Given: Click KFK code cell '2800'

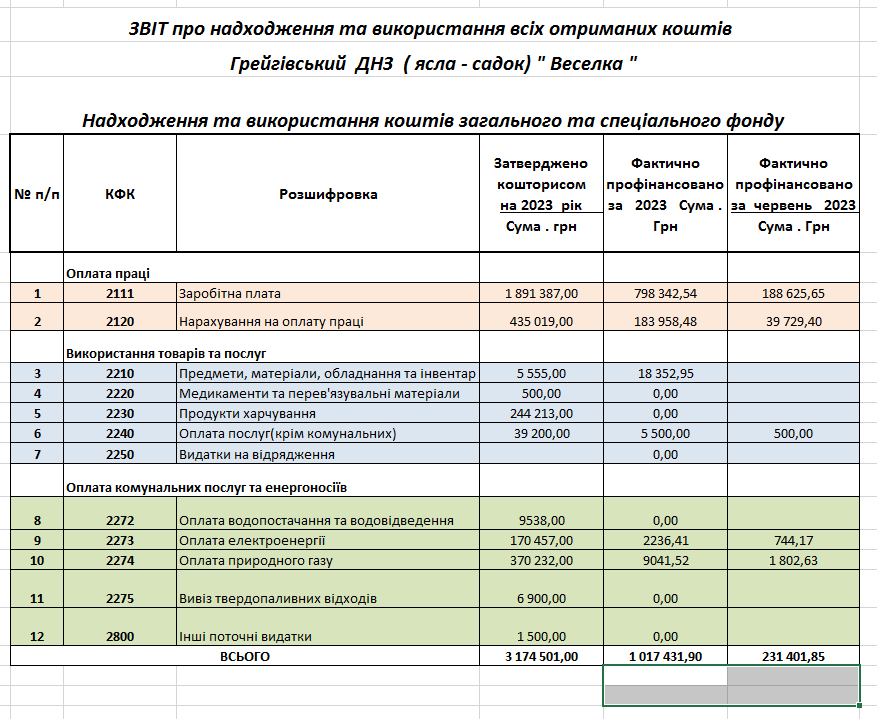Looking at the screenshot, I should (x=120, y=627).
